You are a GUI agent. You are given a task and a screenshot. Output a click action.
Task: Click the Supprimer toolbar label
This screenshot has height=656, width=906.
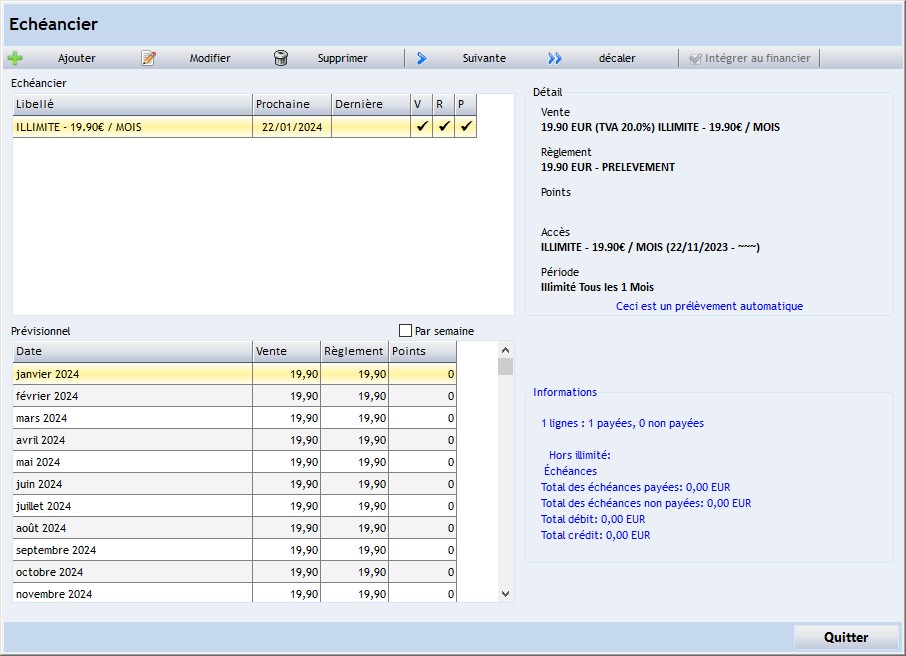pyautogui.click(x=342, y=58)
